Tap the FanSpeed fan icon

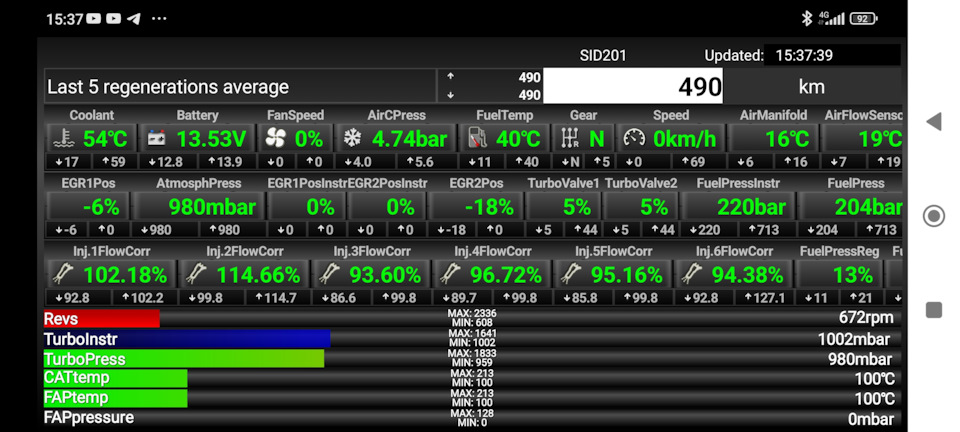(277, 139)
